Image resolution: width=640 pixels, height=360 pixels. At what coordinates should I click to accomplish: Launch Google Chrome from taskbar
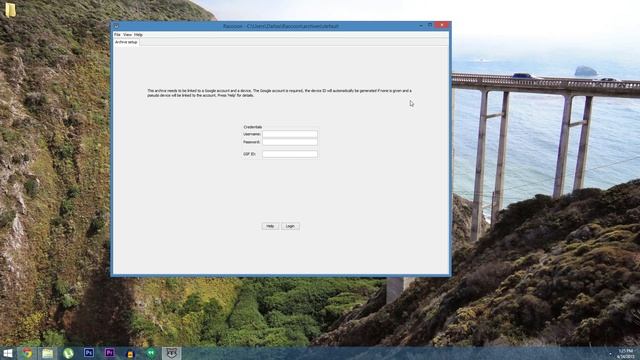(x=27, y=353)
